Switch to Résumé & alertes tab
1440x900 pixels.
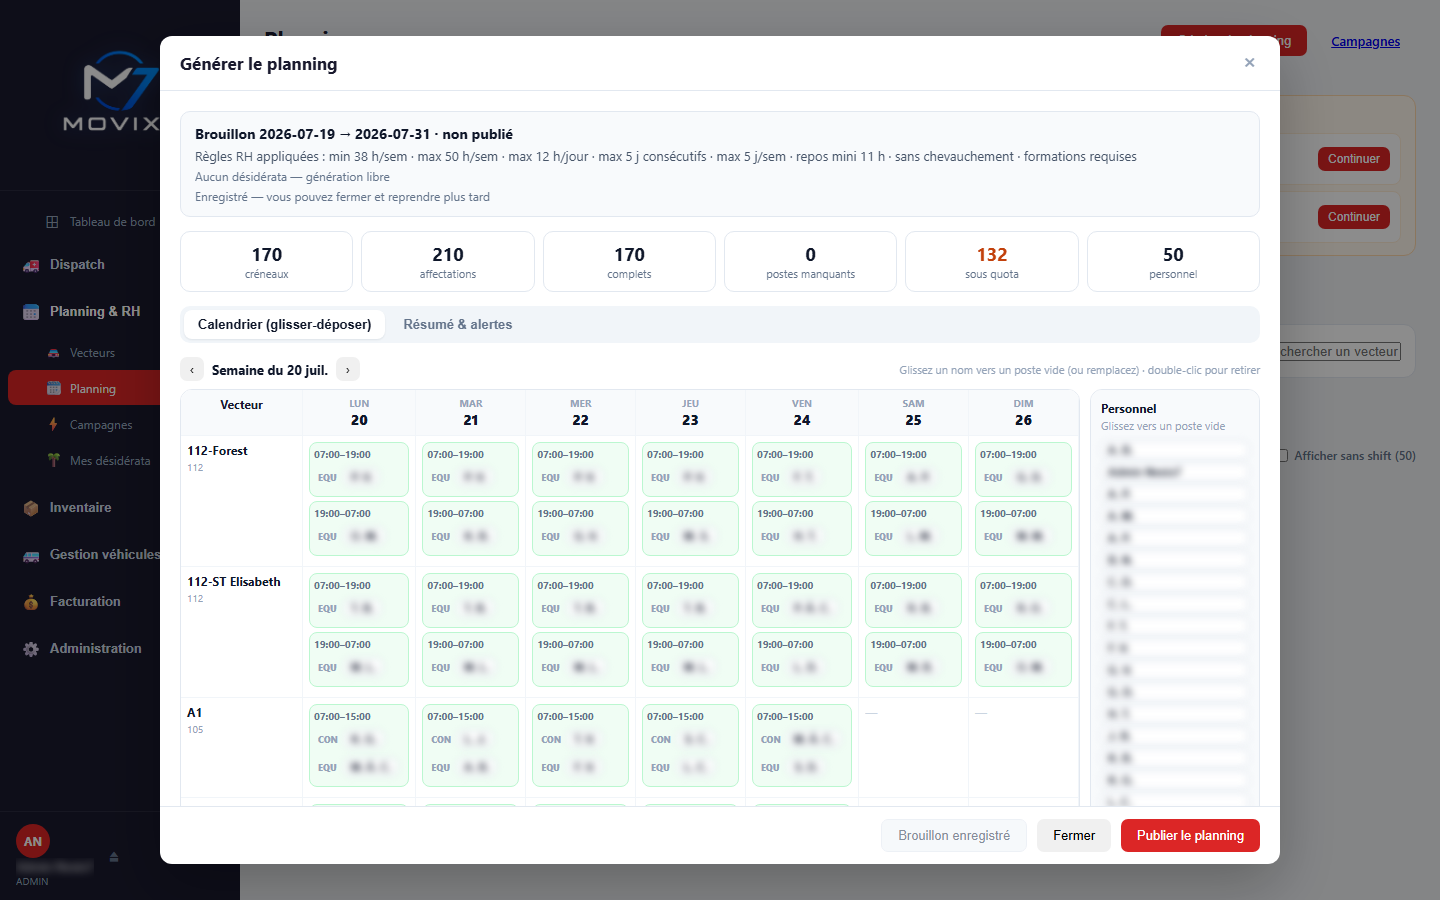[458, 324]
